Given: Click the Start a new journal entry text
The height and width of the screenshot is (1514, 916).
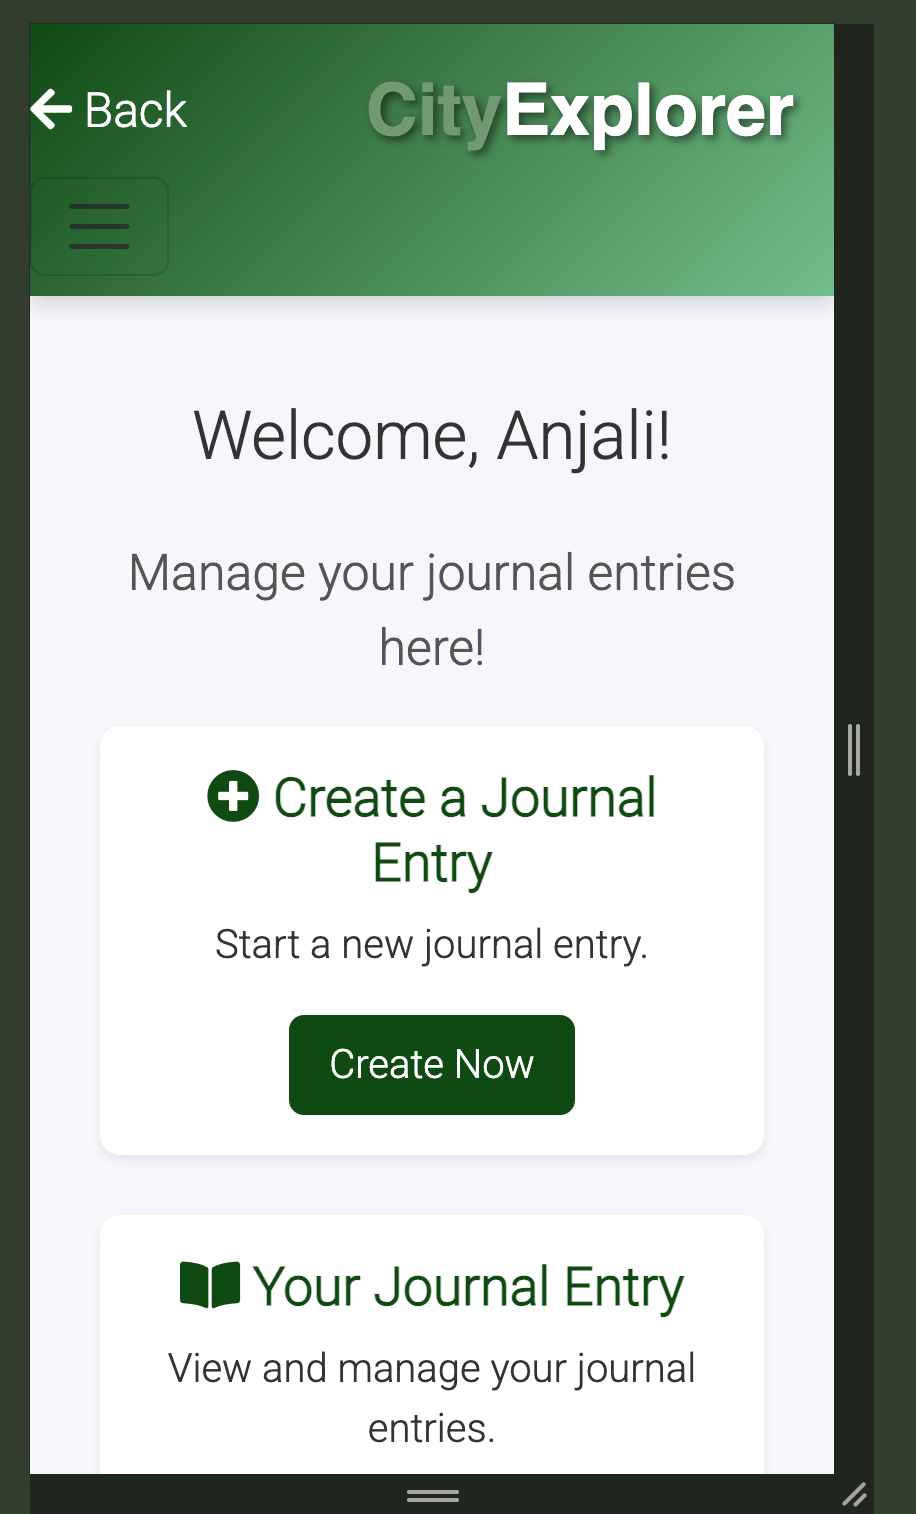Looking at the screenshot, I should 432,945.
